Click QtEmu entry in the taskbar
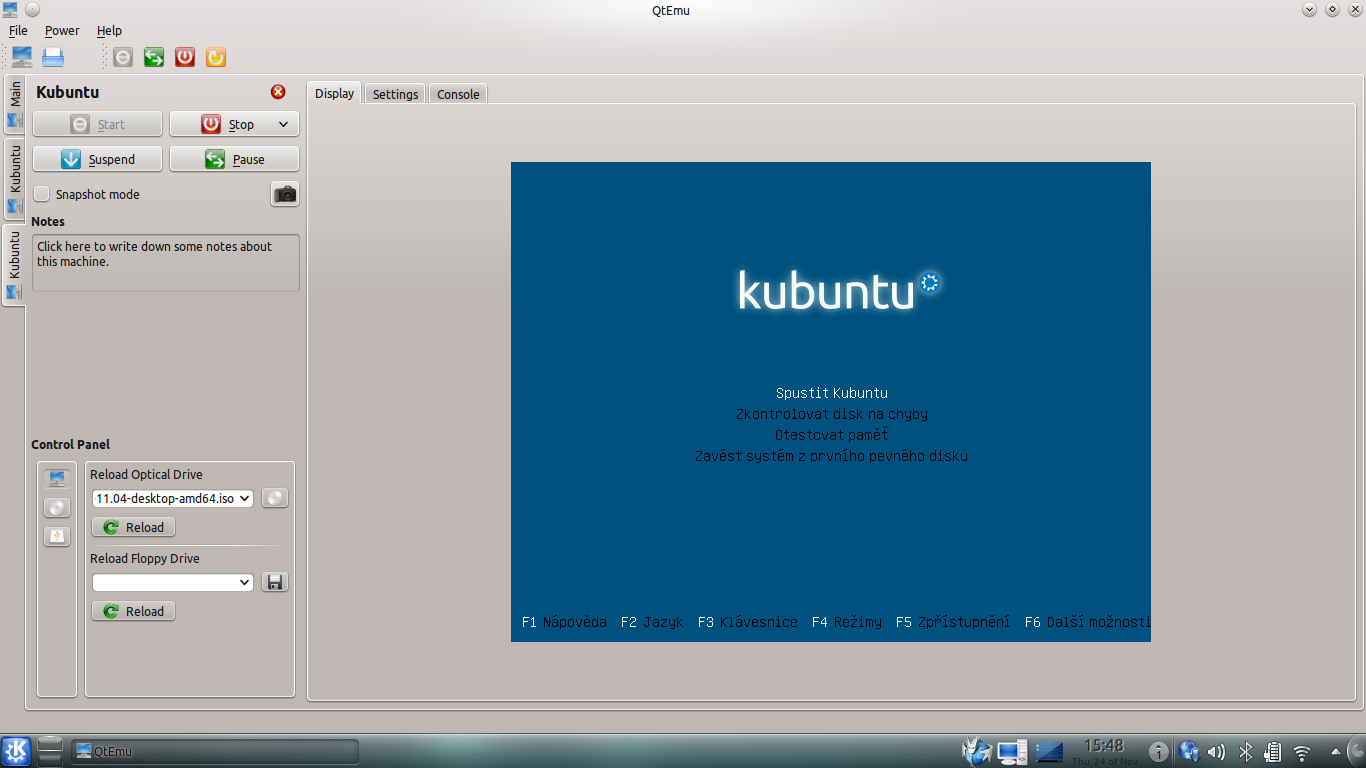The width and height of the screenshot is (1366, 768). tap(215, 751)
